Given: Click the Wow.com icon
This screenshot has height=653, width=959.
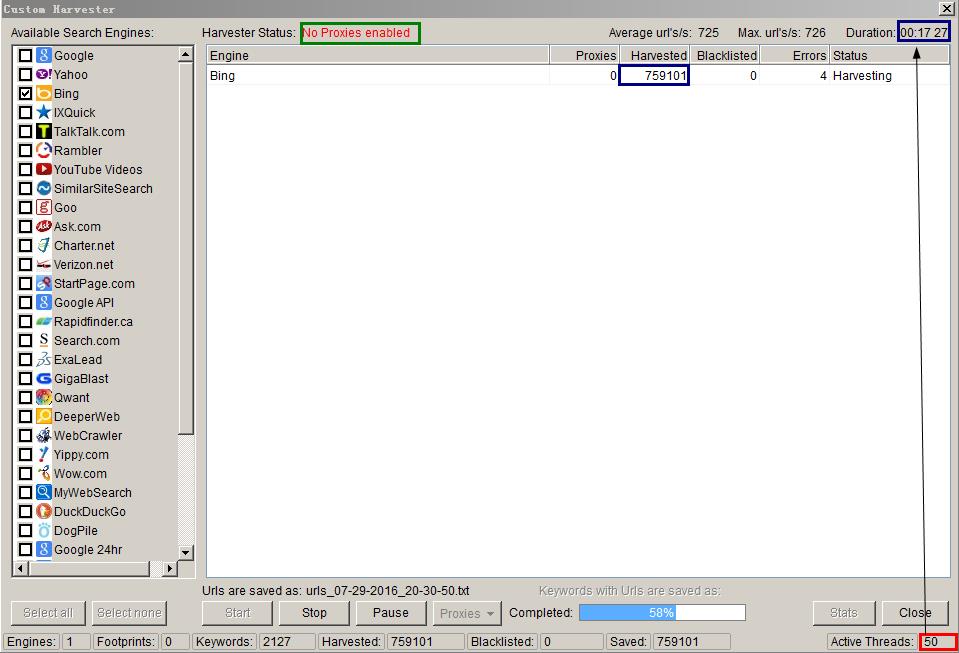Looking at the screenshot, I should pyautogui.click(x=43, y=473).
